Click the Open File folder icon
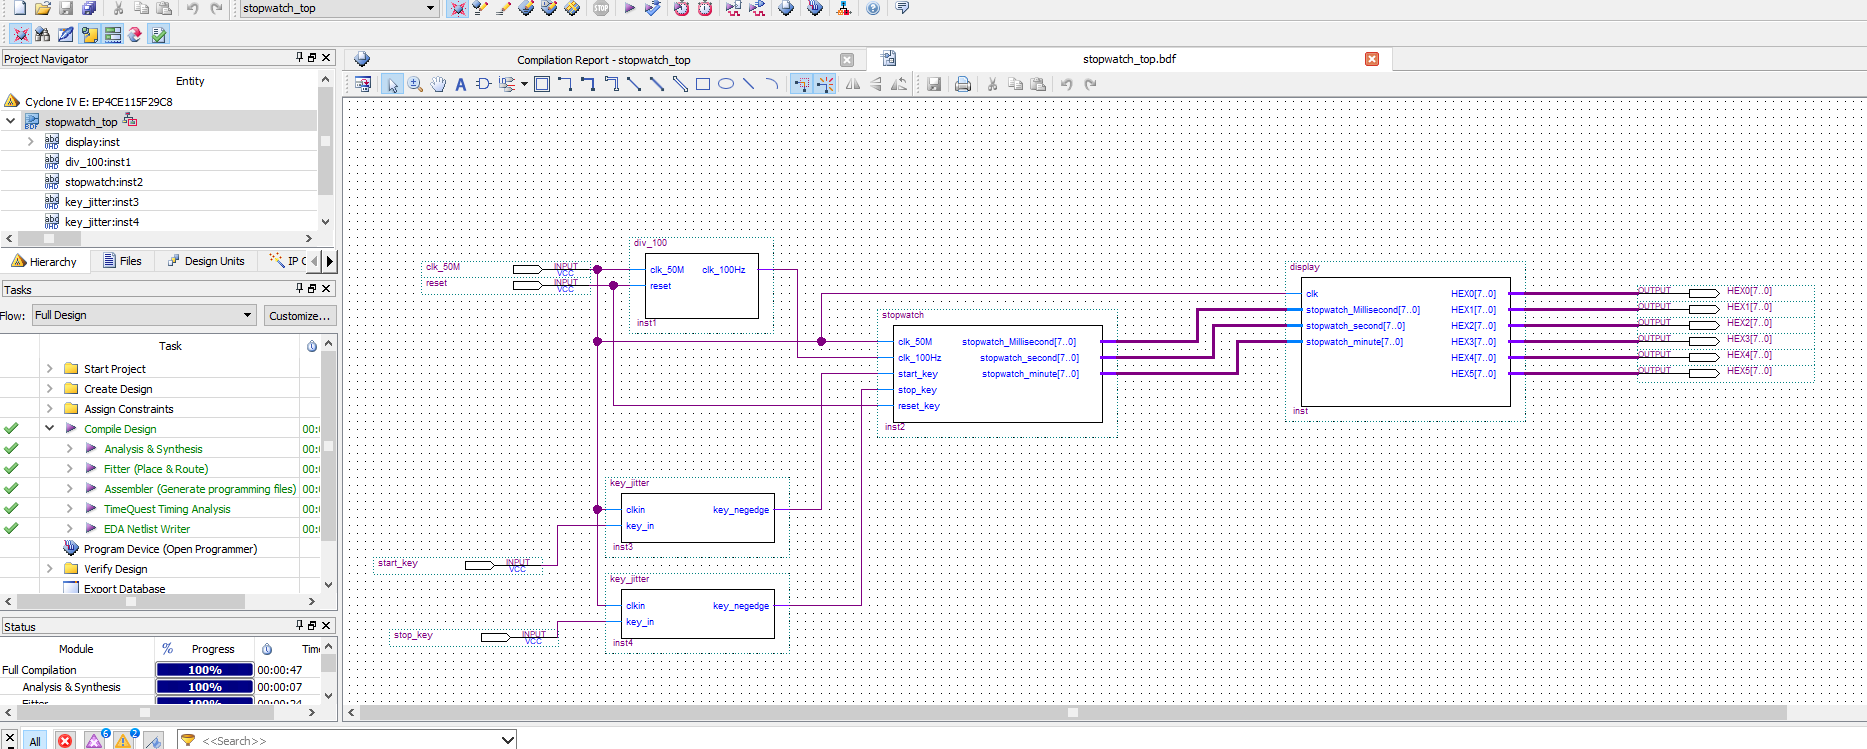Viewport: 1867px width, 749px height. click(43, 8)
